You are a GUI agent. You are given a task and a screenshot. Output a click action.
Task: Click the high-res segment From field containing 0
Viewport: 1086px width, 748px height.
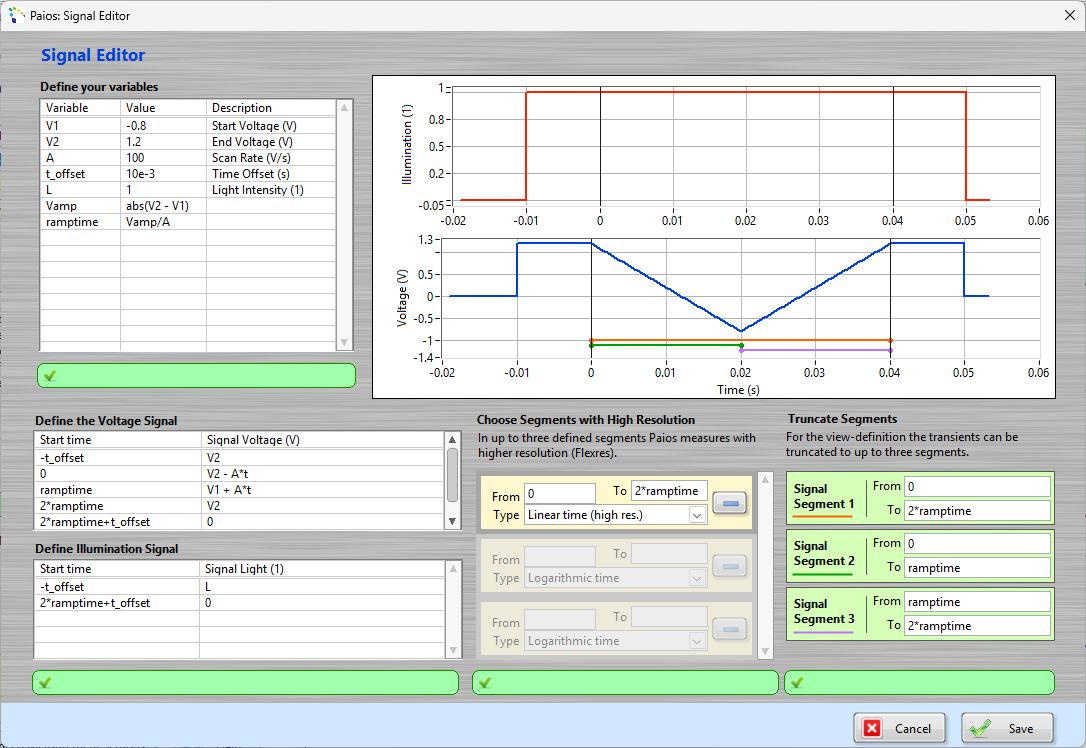(560, 493)
